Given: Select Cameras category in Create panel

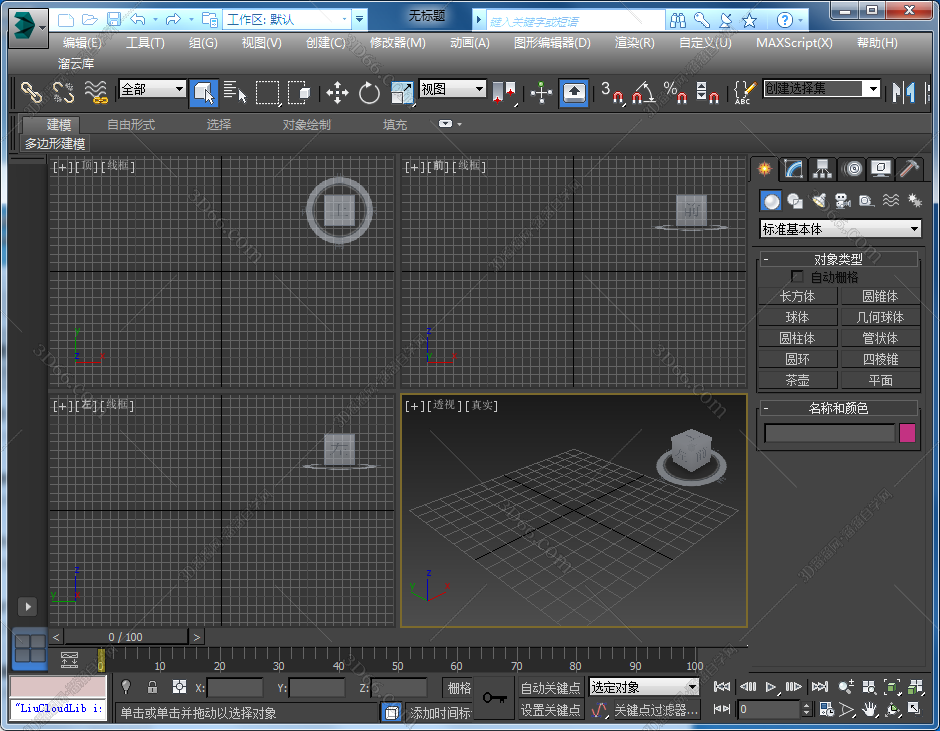Looking at the screenshot, I should tap(842, 201).
